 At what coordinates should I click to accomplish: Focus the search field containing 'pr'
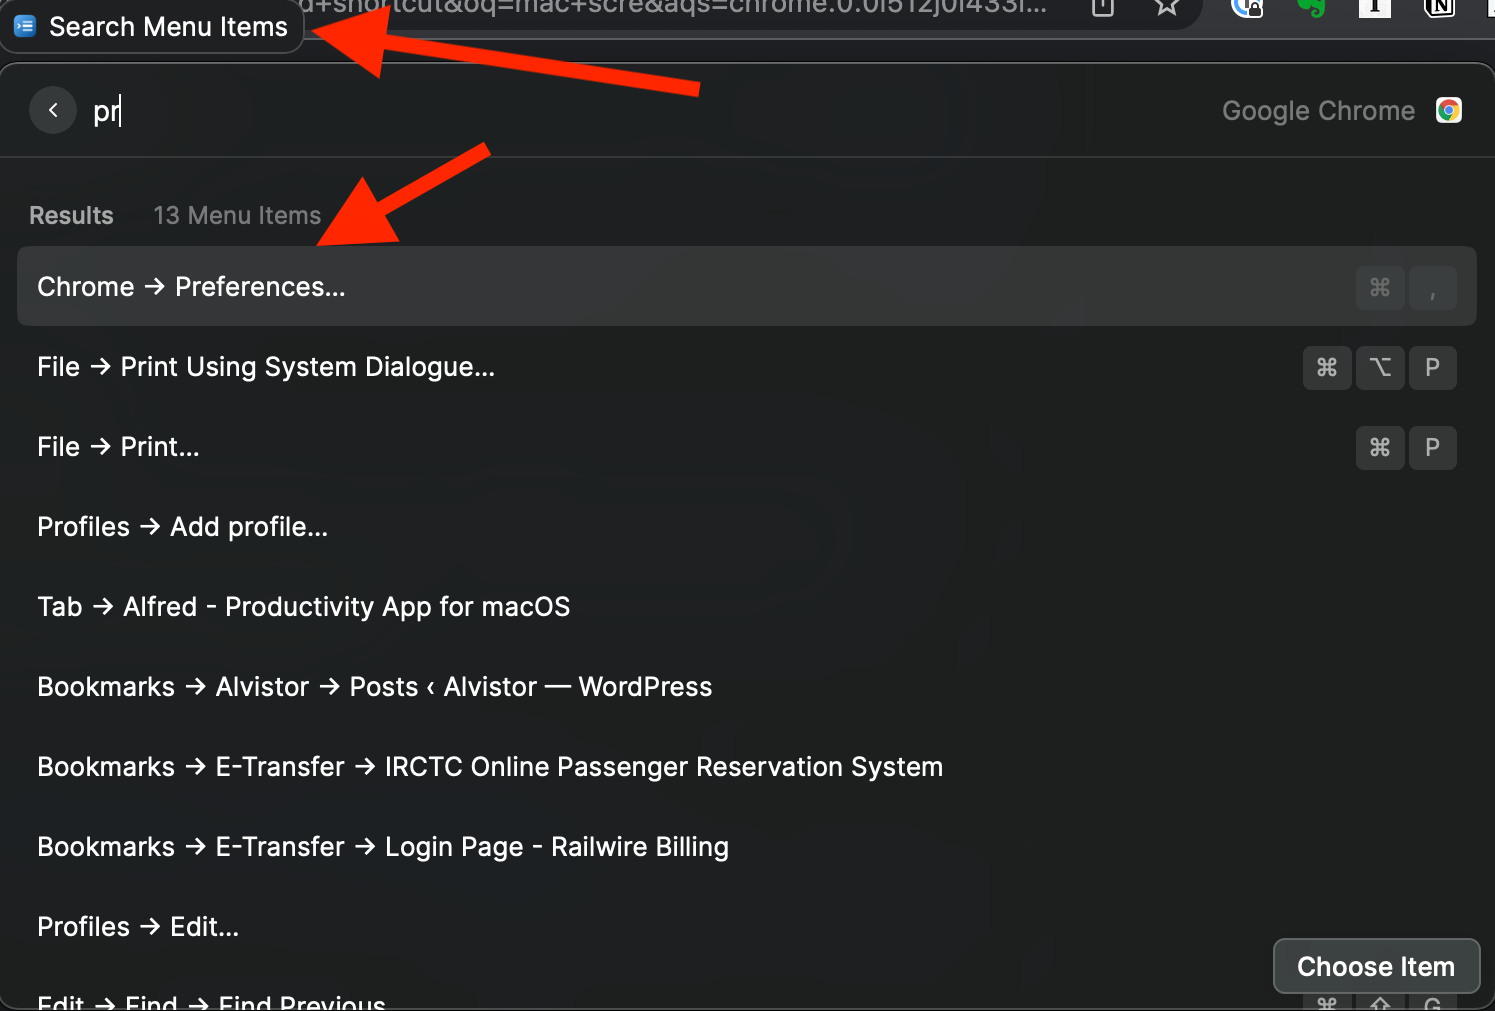pos(640,110)
